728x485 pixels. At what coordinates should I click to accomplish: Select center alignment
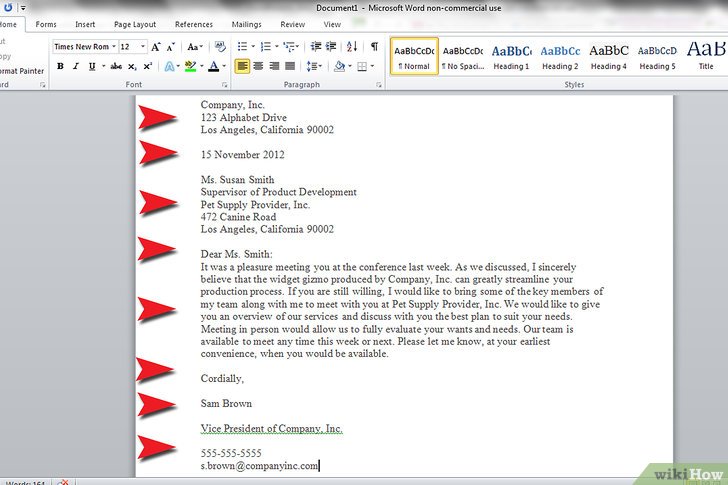(x=258, y=66)
